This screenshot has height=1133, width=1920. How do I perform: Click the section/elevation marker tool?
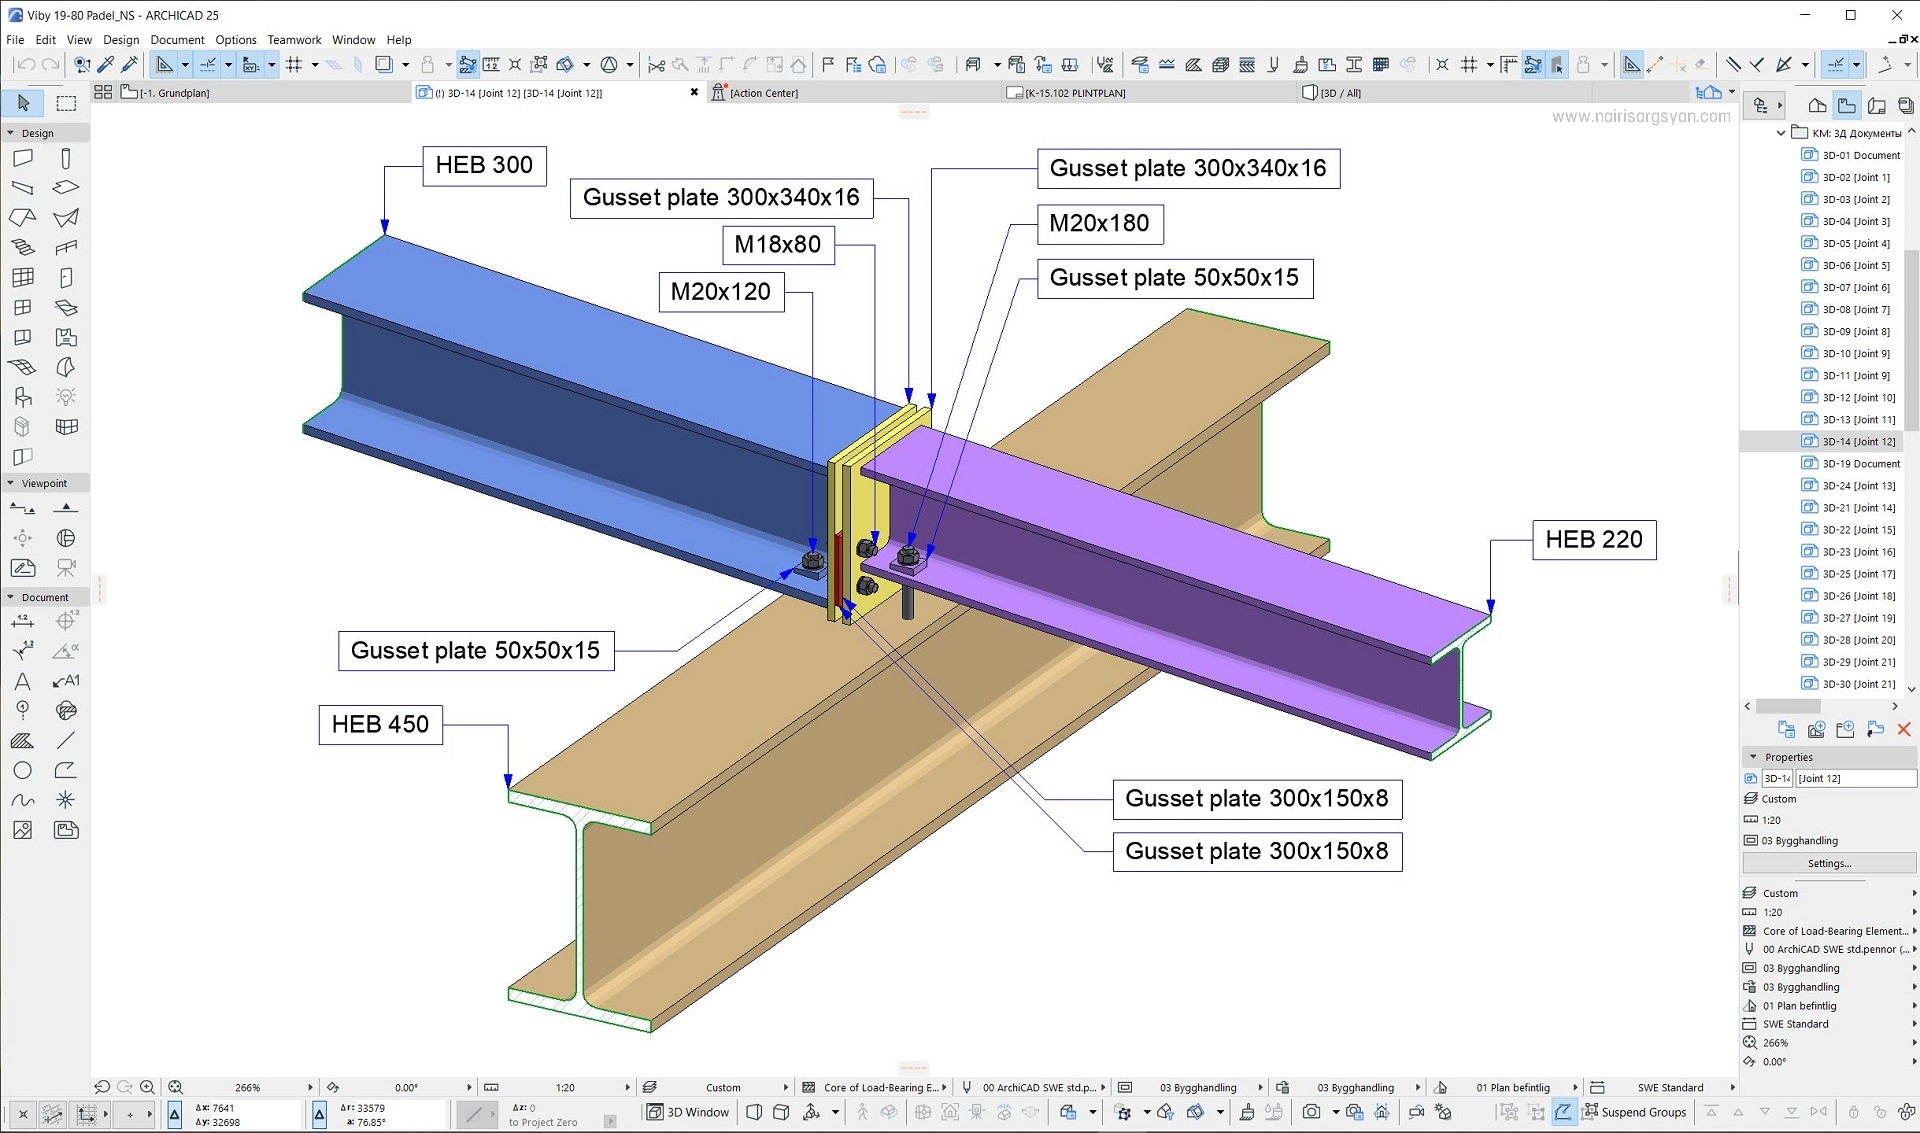point(24,506)
